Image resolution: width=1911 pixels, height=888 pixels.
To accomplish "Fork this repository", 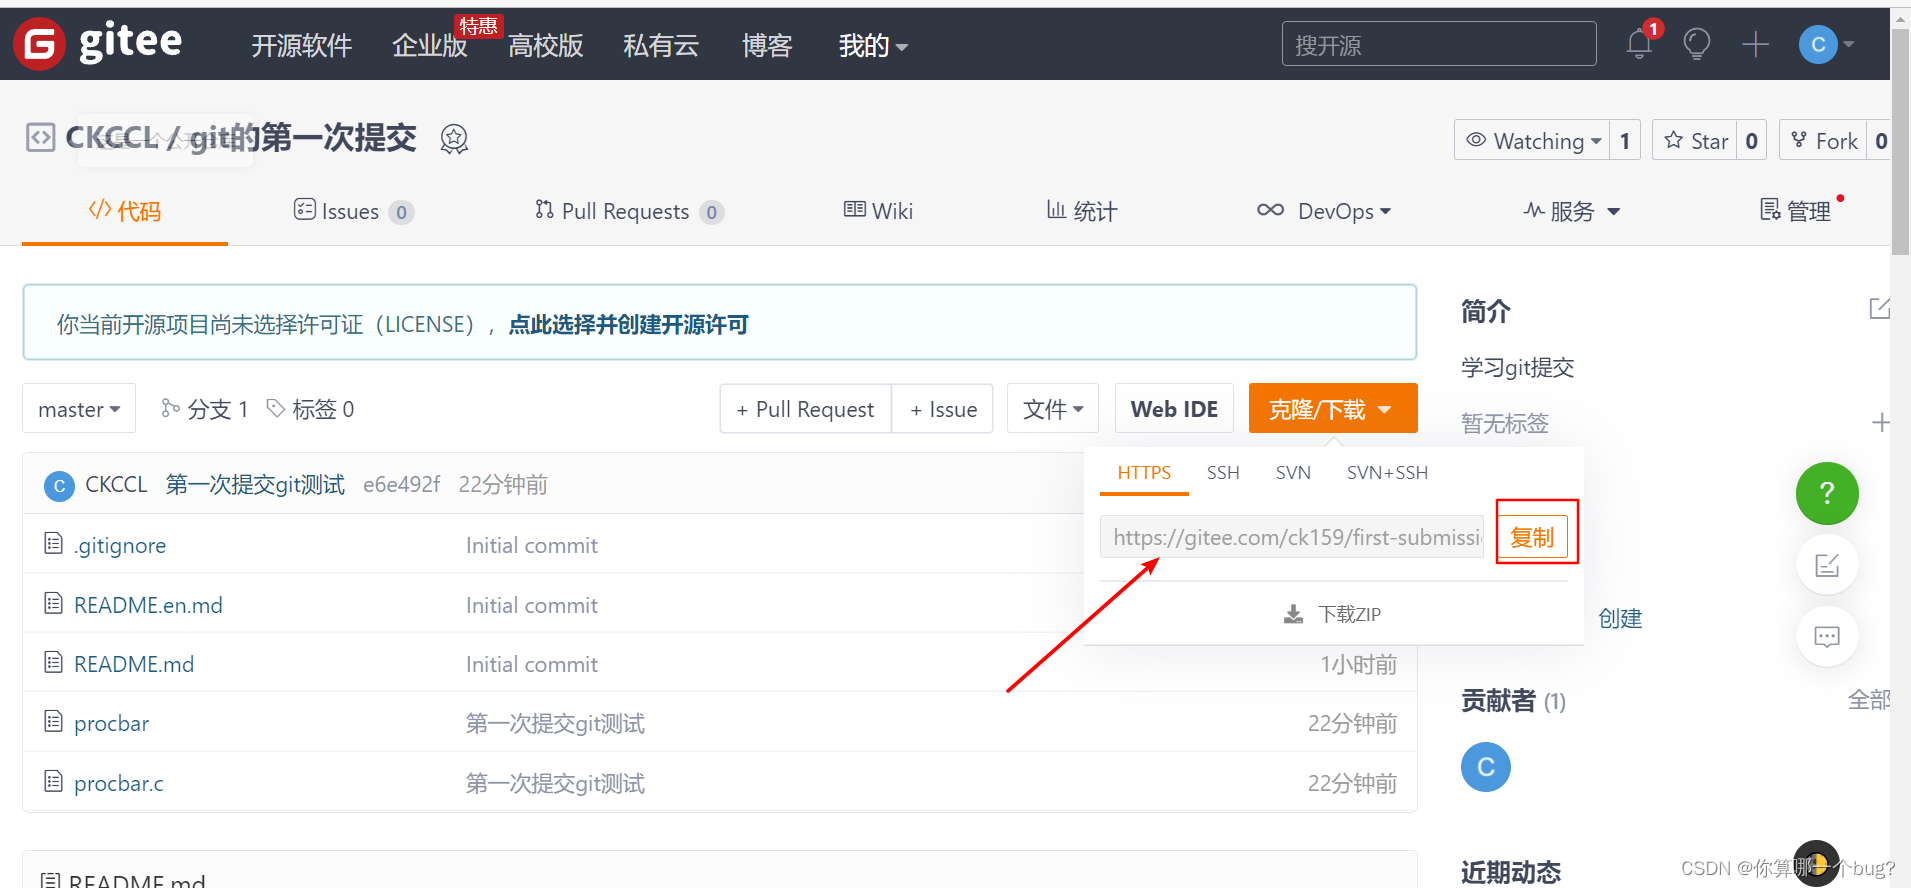I will coord(1824,140).
